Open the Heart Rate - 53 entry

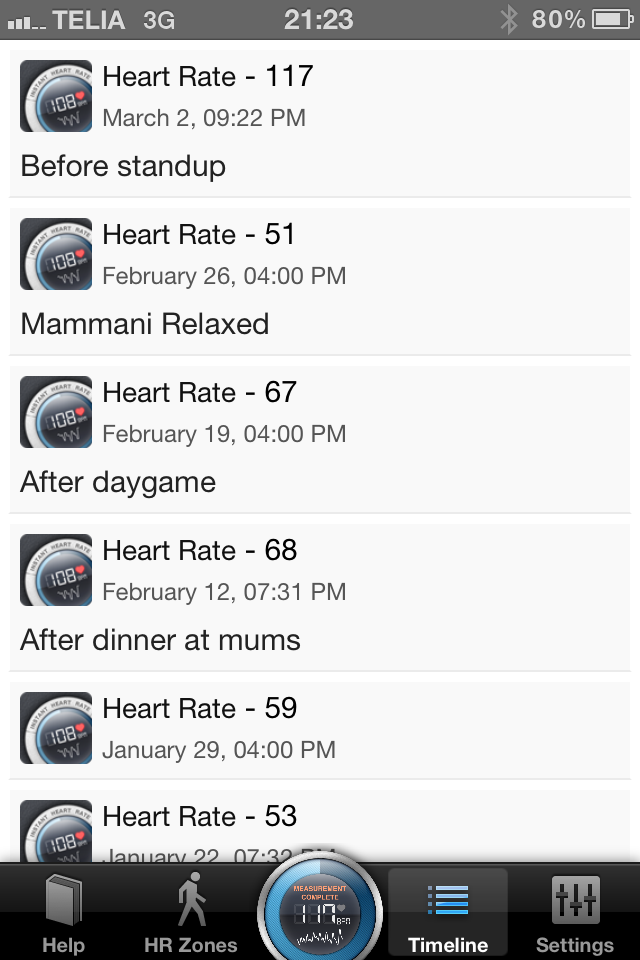tap(320, 827)
